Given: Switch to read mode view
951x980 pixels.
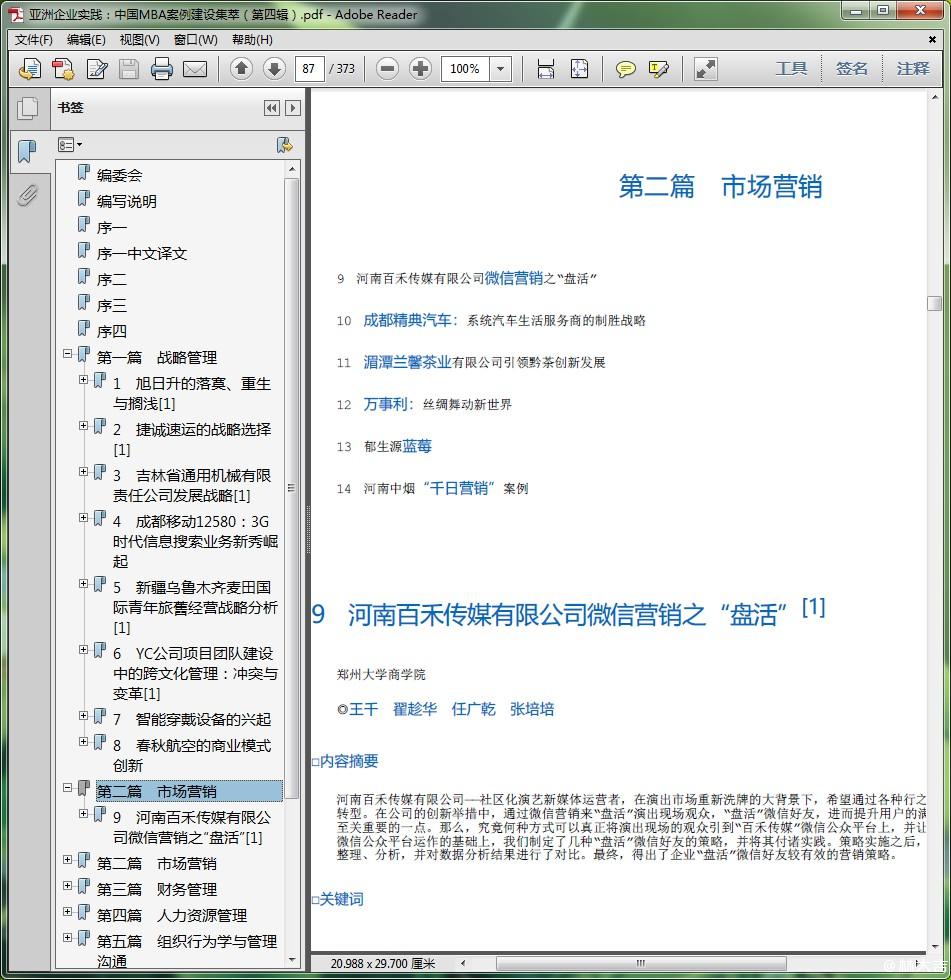Looking at the screenshot, I should click(705, 69).
